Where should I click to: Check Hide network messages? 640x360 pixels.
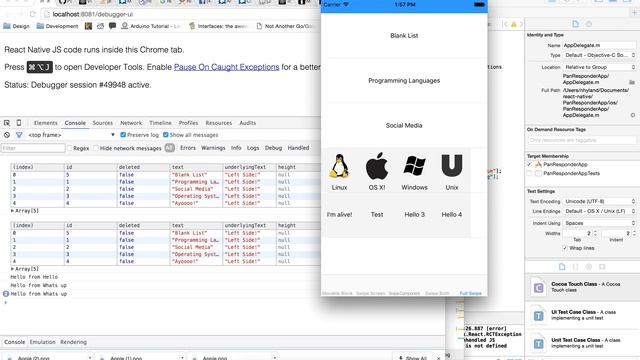point(96,148)
